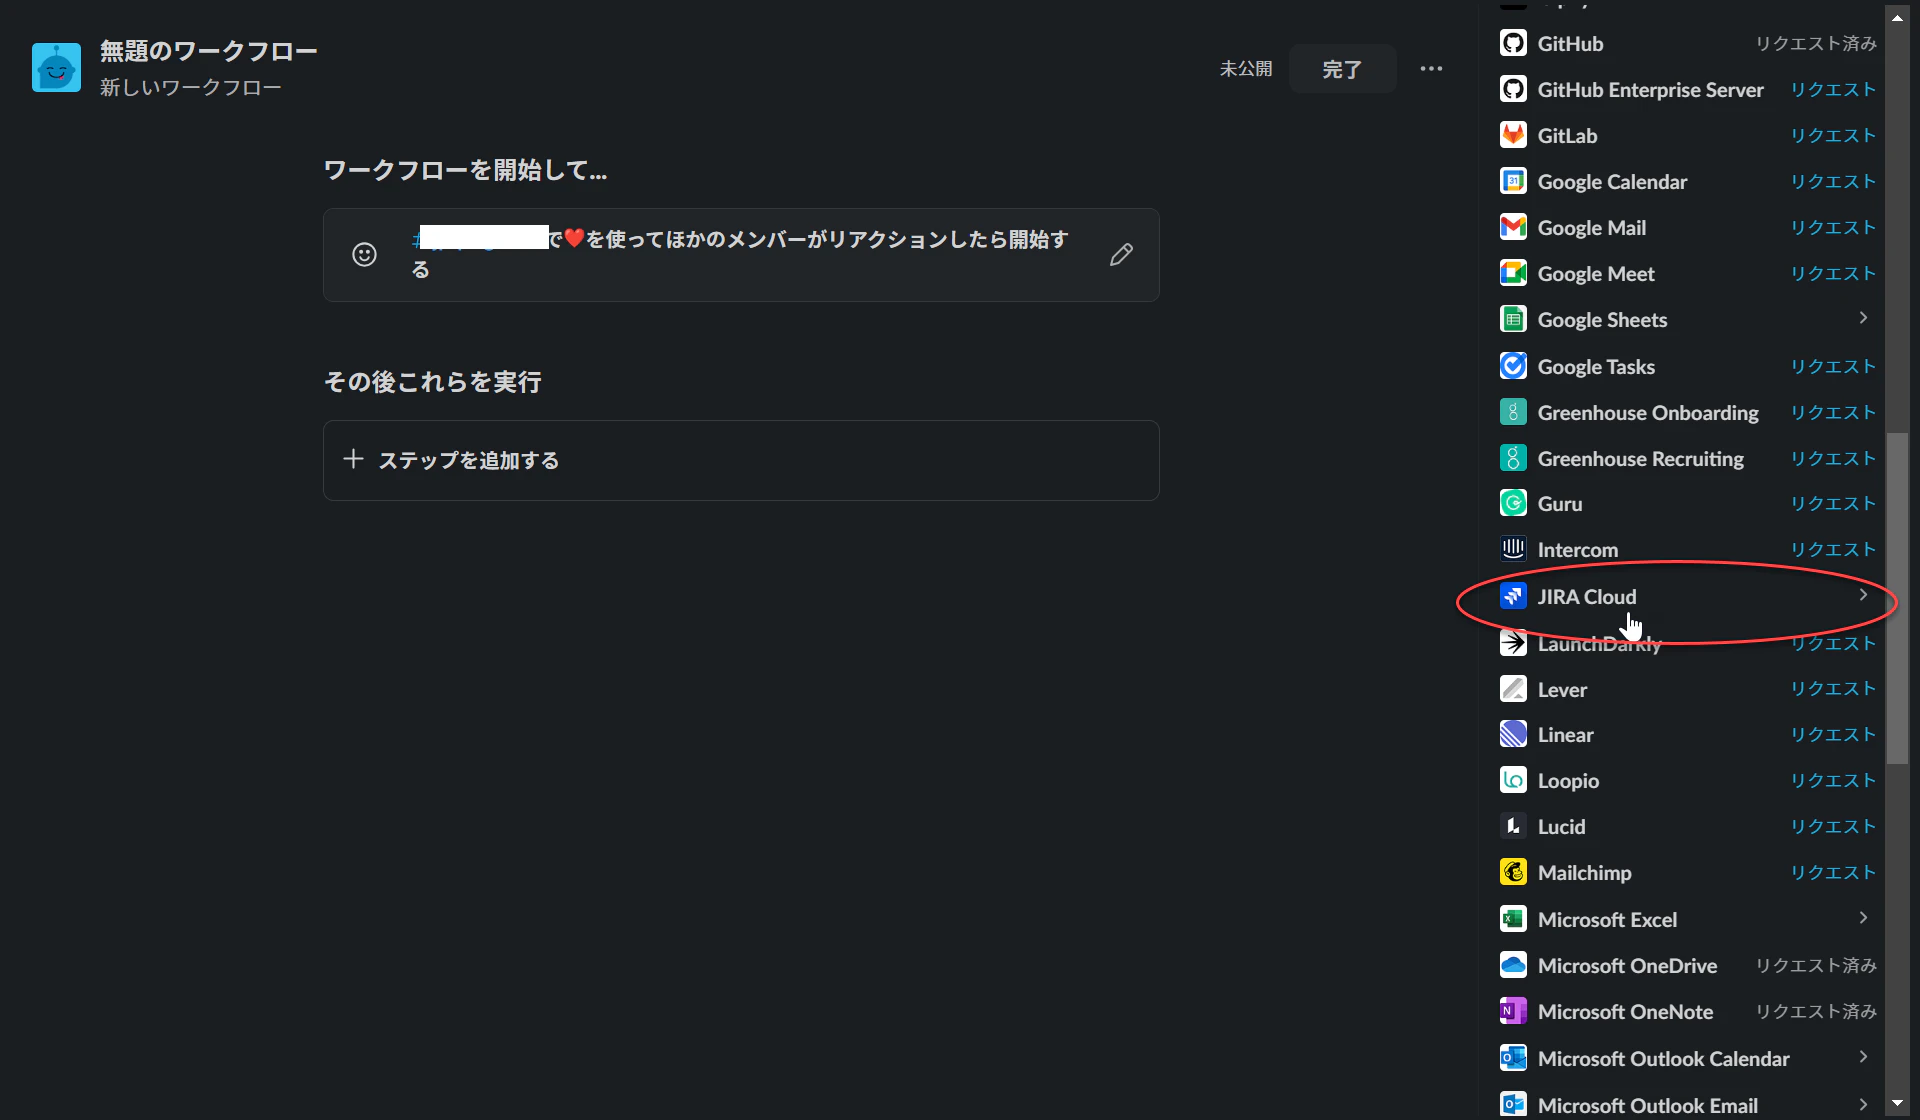
Task: Click the emoji reaction trigger icon
Action: point(365,255)
